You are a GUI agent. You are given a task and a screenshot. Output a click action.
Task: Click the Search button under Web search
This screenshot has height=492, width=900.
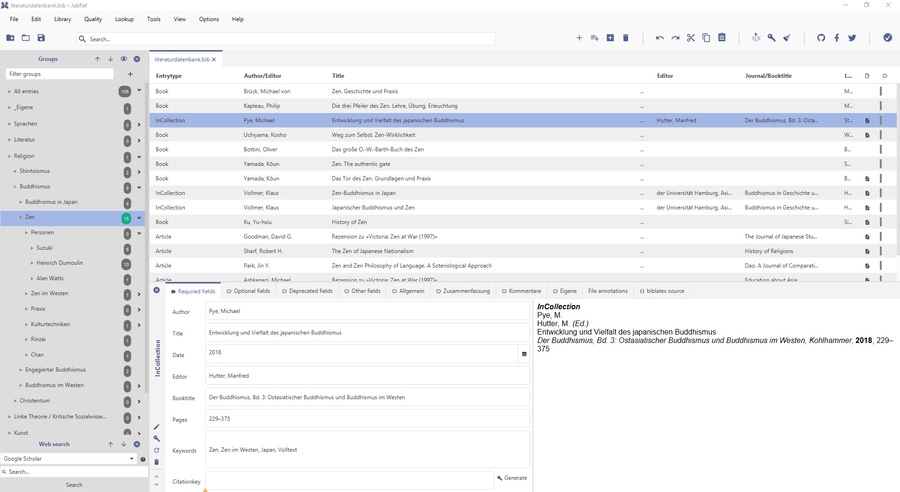(x=74, y=485)
